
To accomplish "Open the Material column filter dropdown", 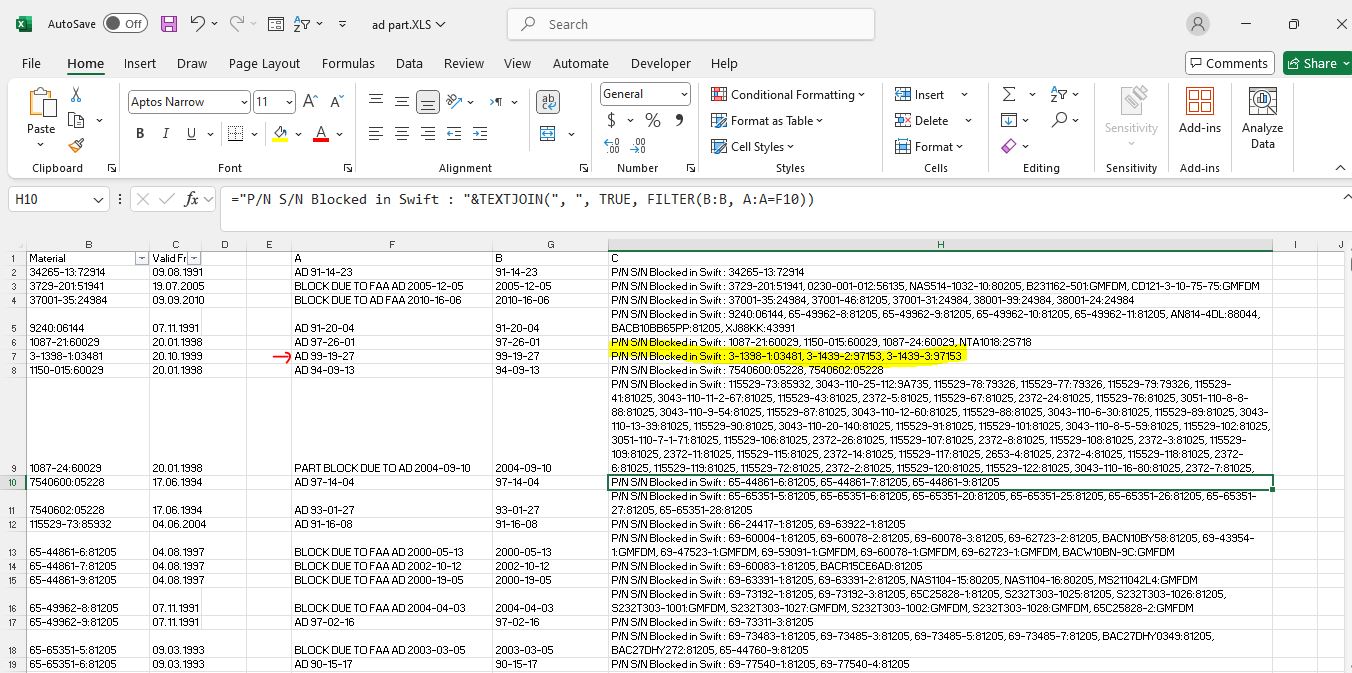I will tap(140, 258).
